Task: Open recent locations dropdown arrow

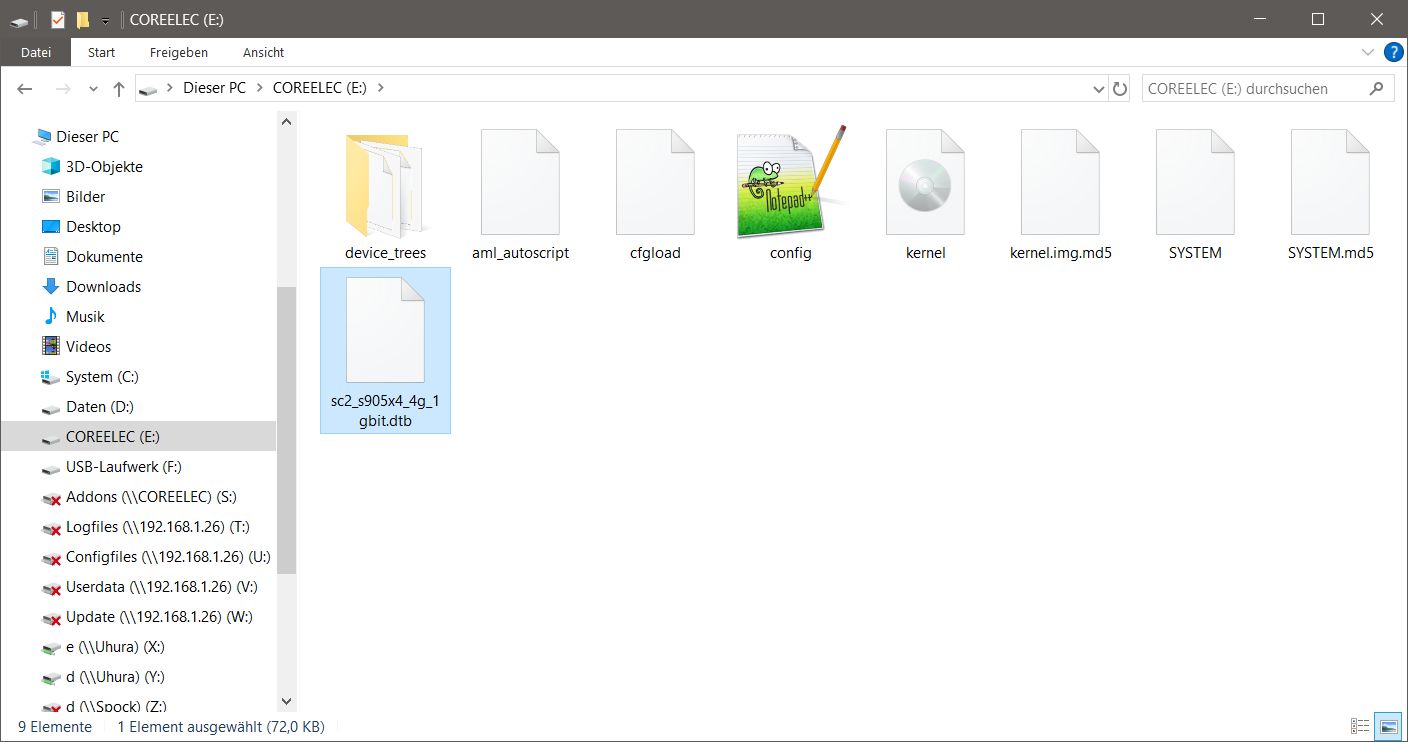Action: 93,89
